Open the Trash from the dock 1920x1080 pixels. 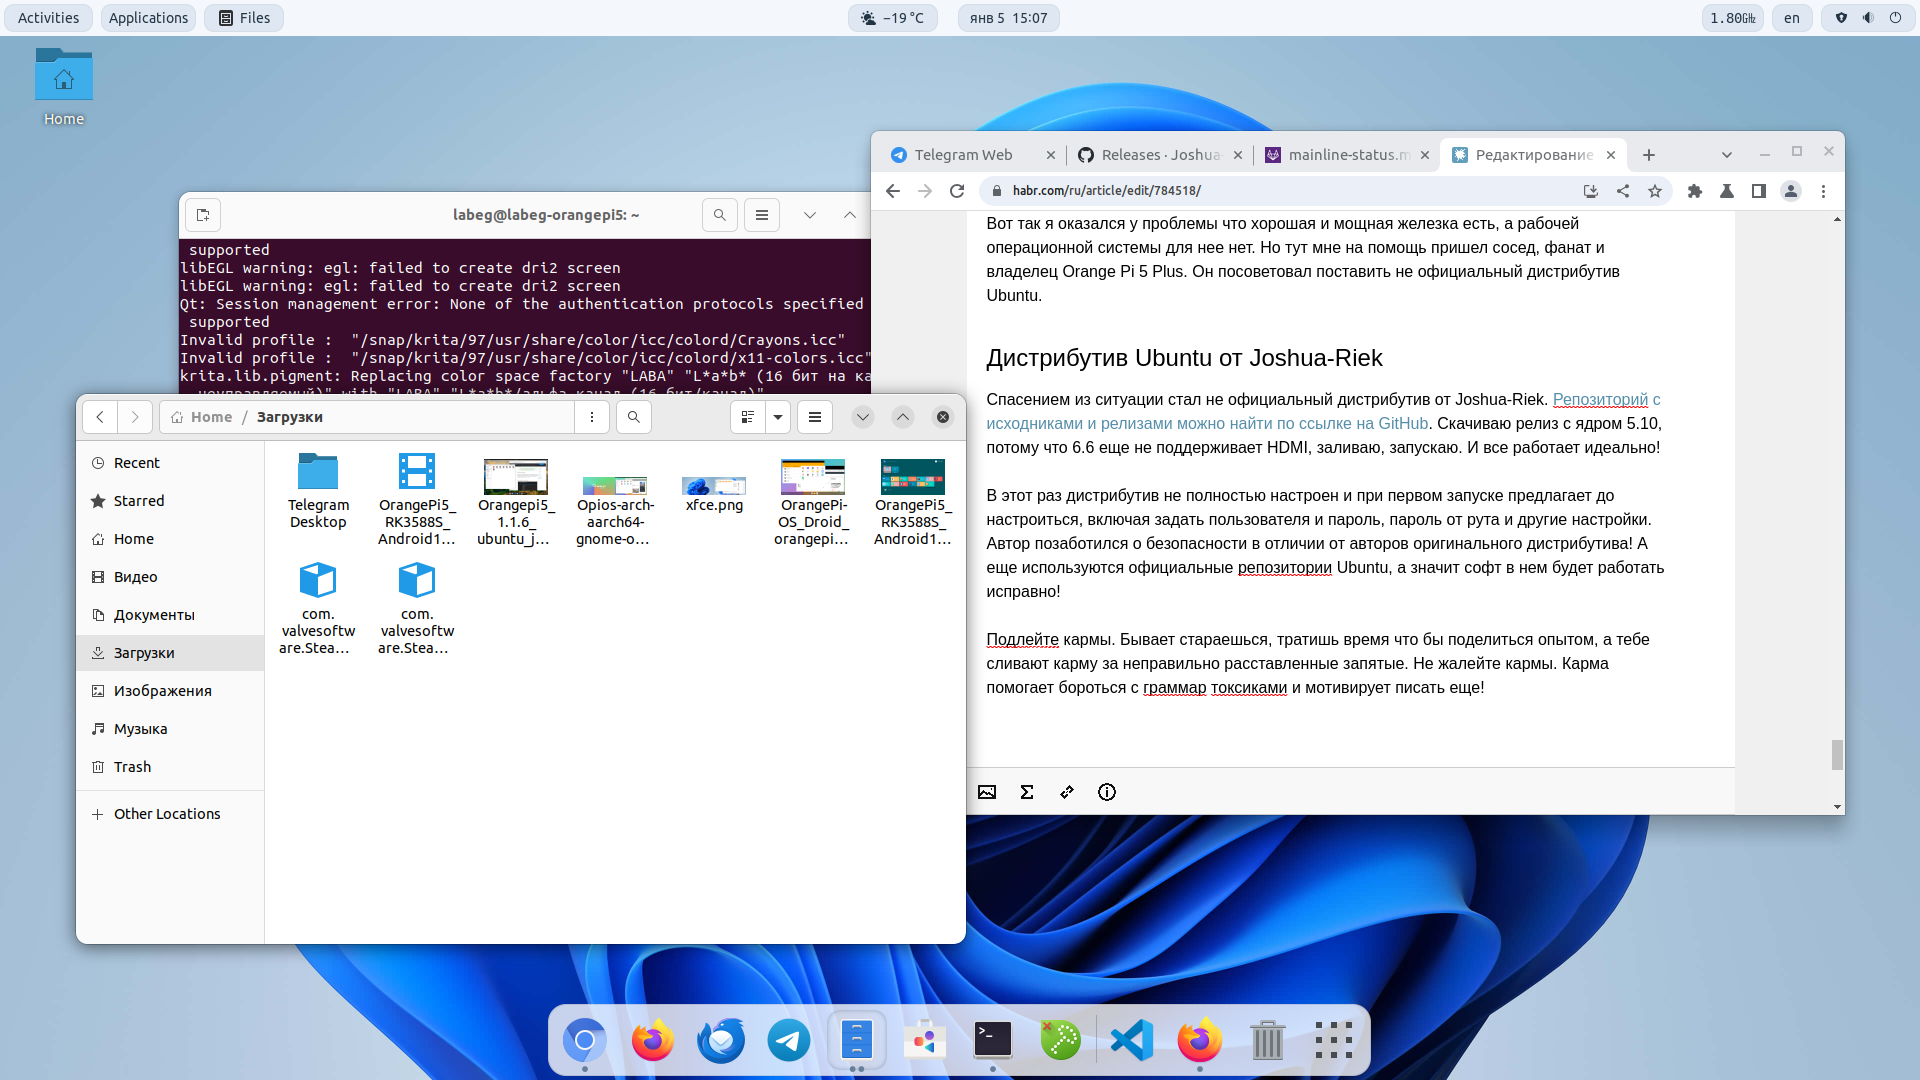1269,1040
